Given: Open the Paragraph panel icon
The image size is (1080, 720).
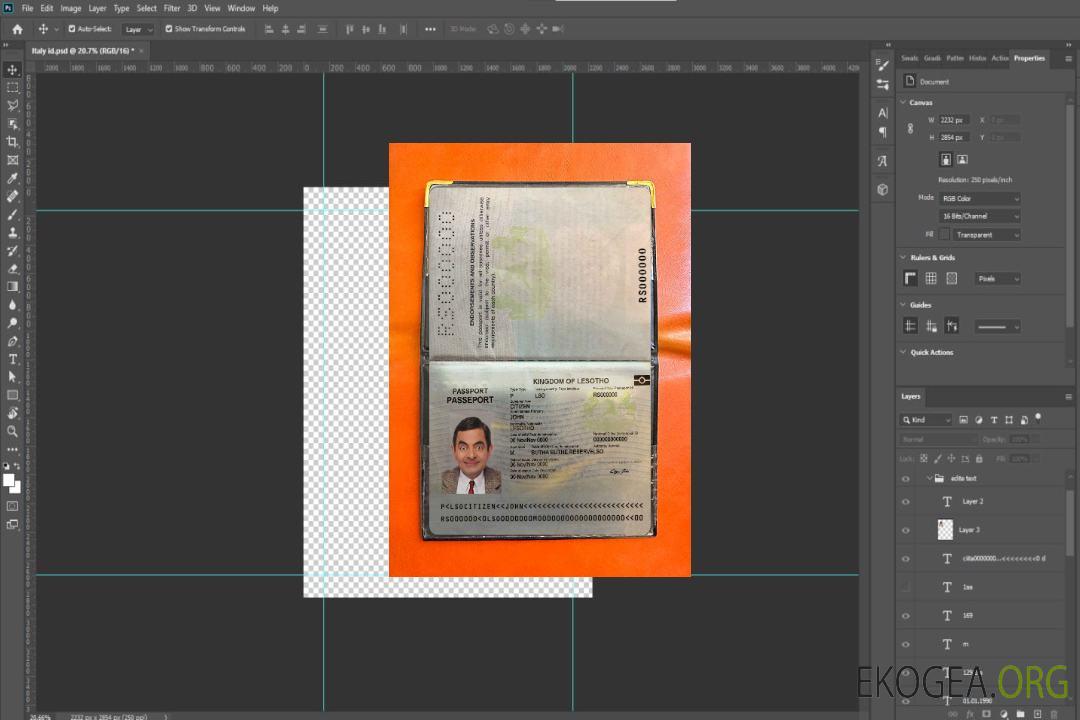Looking at the screenshot, I should click(882, 132).
